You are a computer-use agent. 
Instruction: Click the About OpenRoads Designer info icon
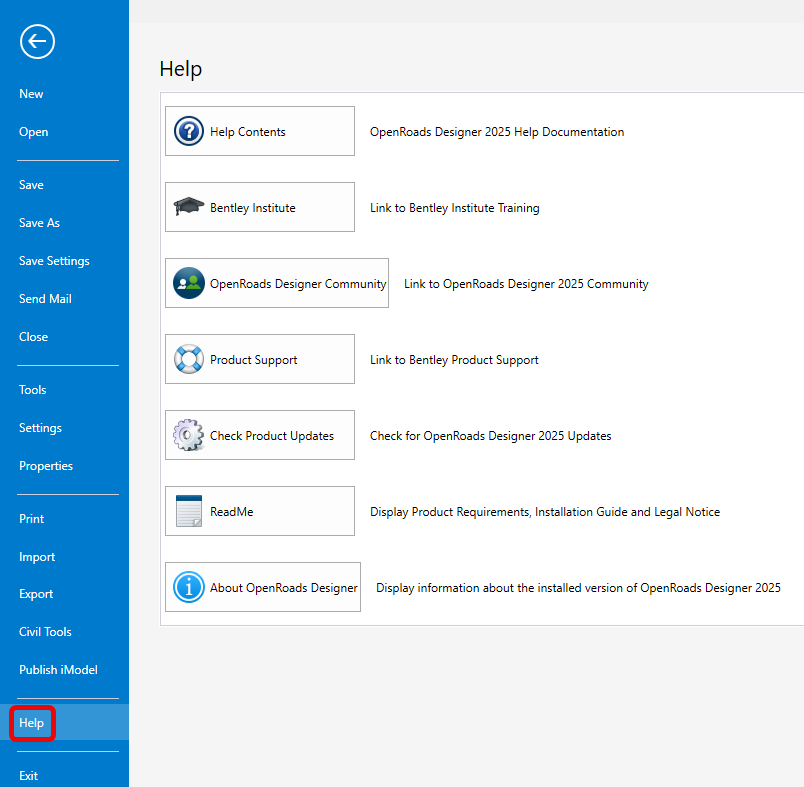188,587
